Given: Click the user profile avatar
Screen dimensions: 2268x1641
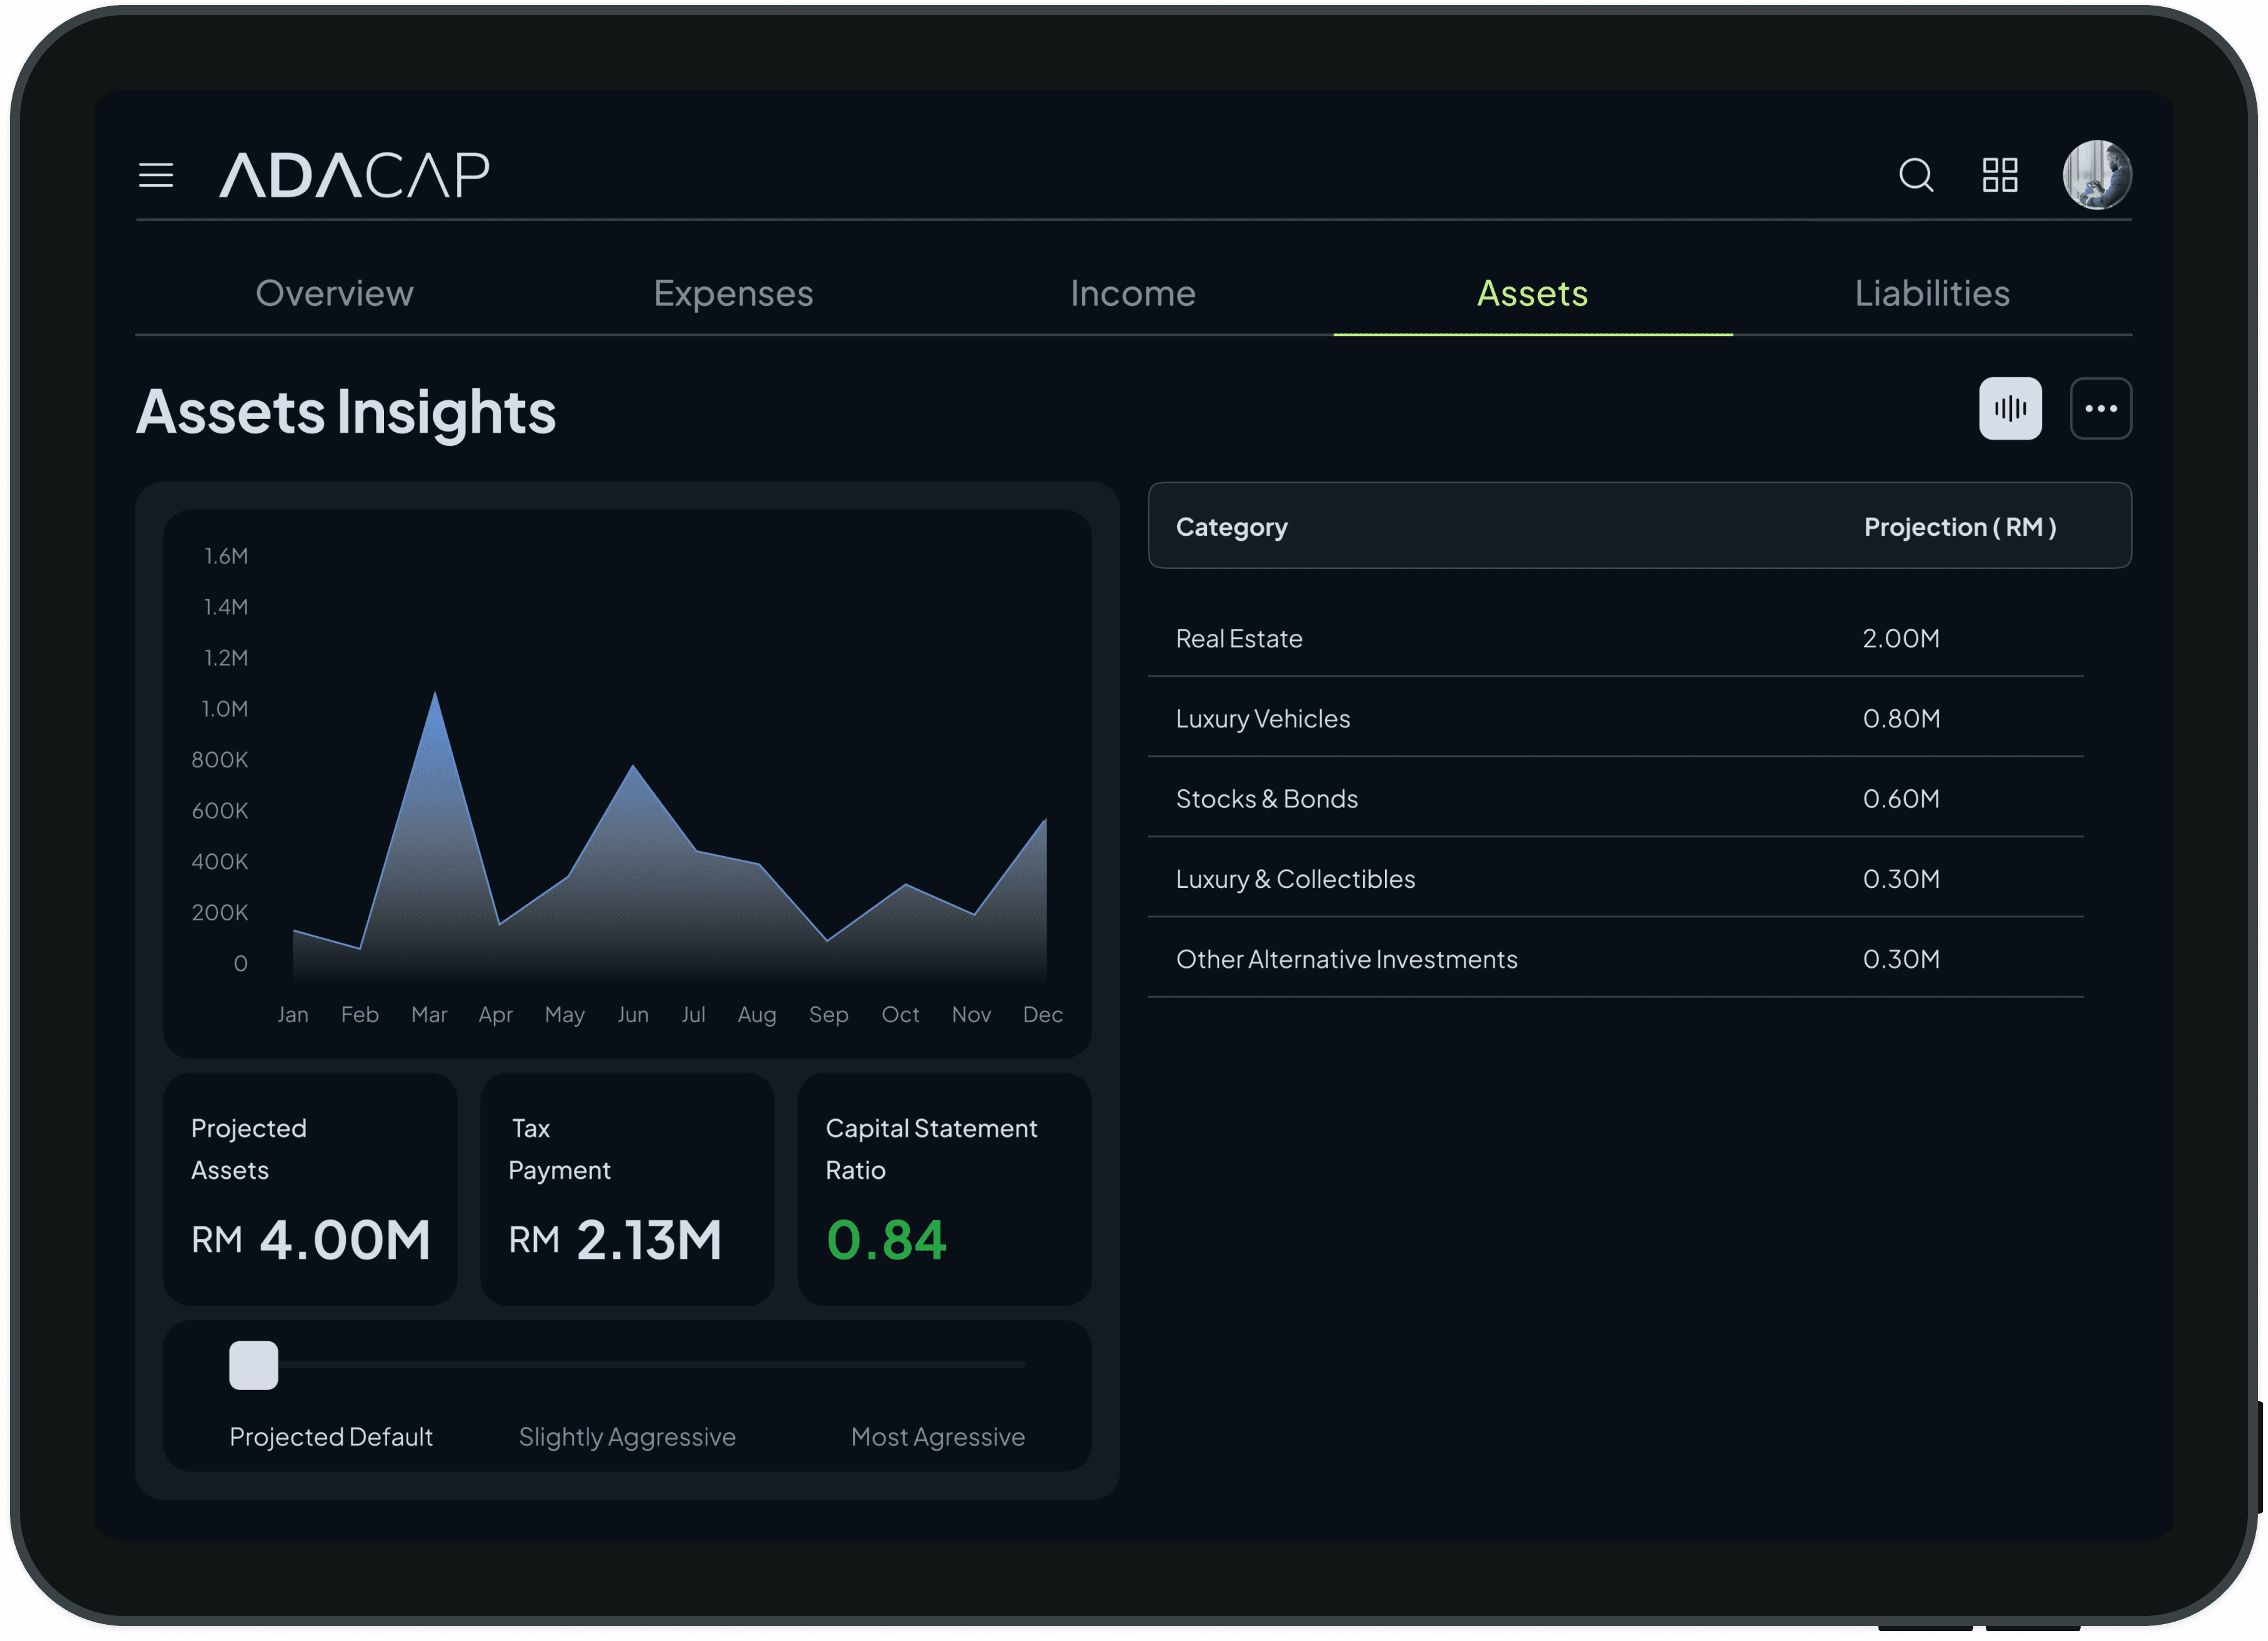Looking at the screenshot, I should 2097,175.
